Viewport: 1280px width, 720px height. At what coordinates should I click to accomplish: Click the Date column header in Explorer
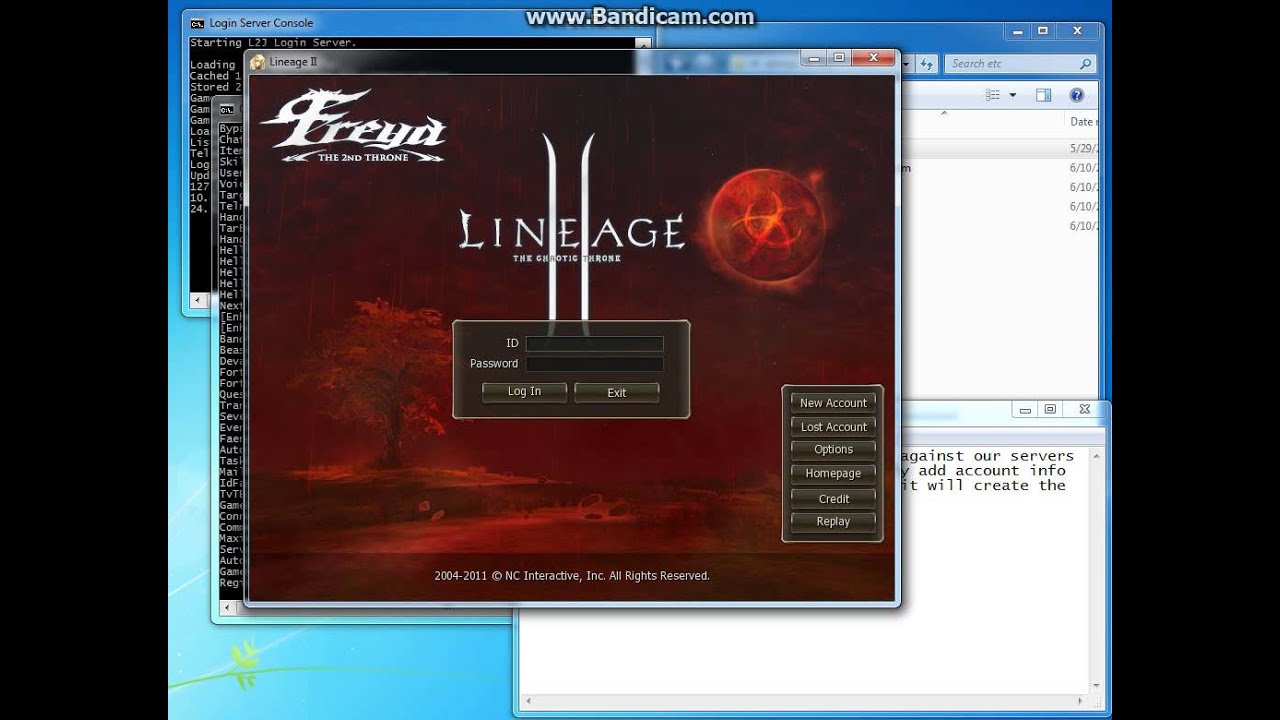click(x=1083, y=122)
